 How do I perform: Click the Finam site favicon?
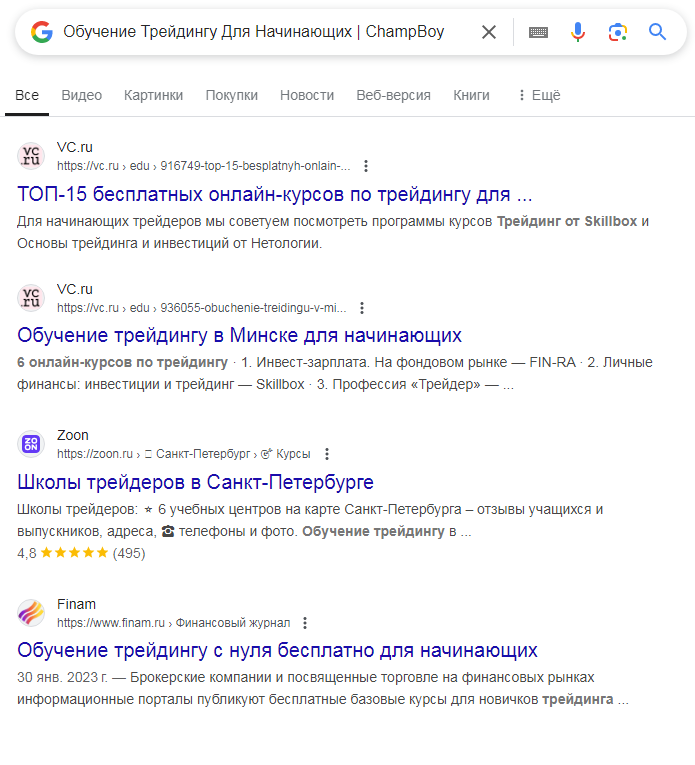31,613
